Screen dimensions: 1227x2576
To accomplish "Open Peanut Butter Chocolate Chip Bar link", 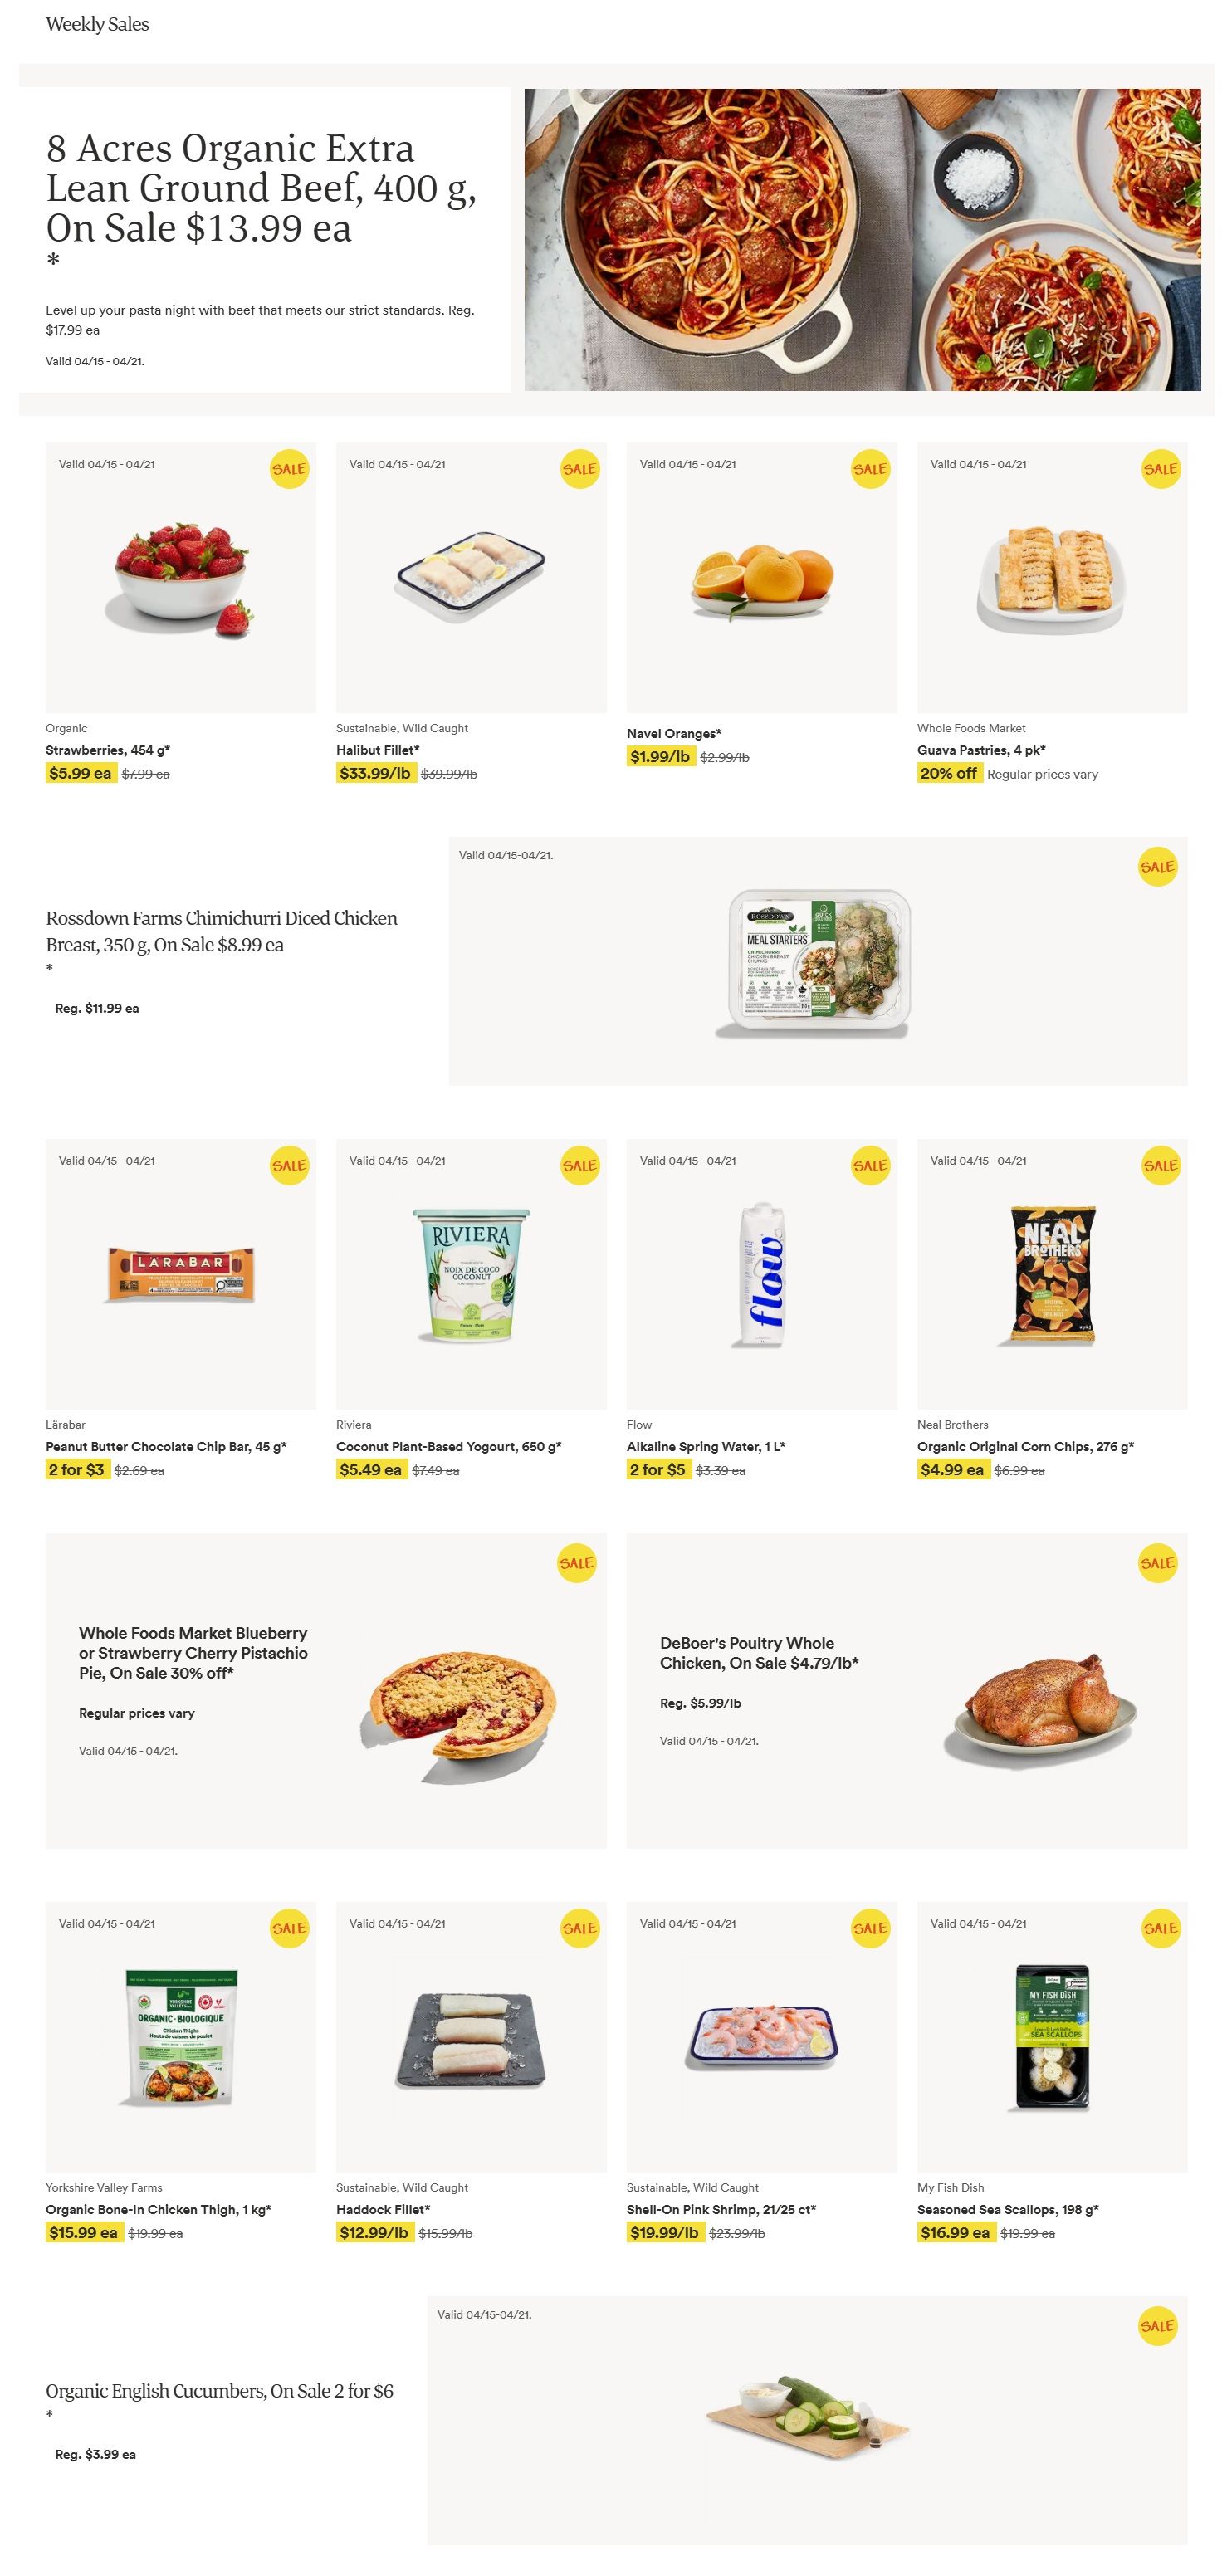I will click(x=166, y=1446).
